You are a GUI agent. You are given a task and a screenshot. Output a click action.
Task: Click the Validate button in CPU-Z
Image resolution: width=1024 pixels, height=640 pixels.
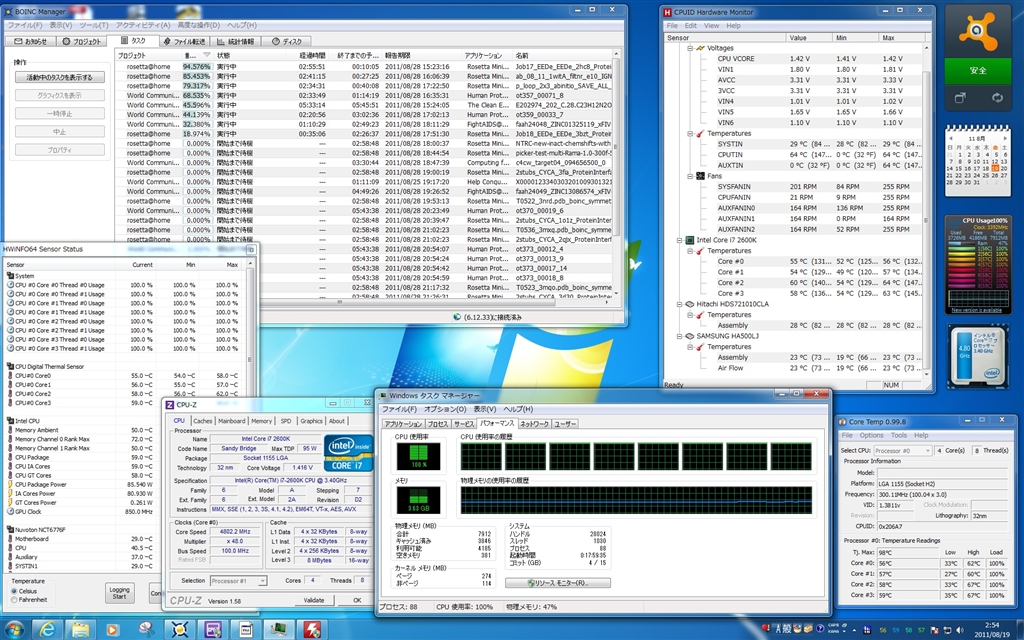coord(314,600)
